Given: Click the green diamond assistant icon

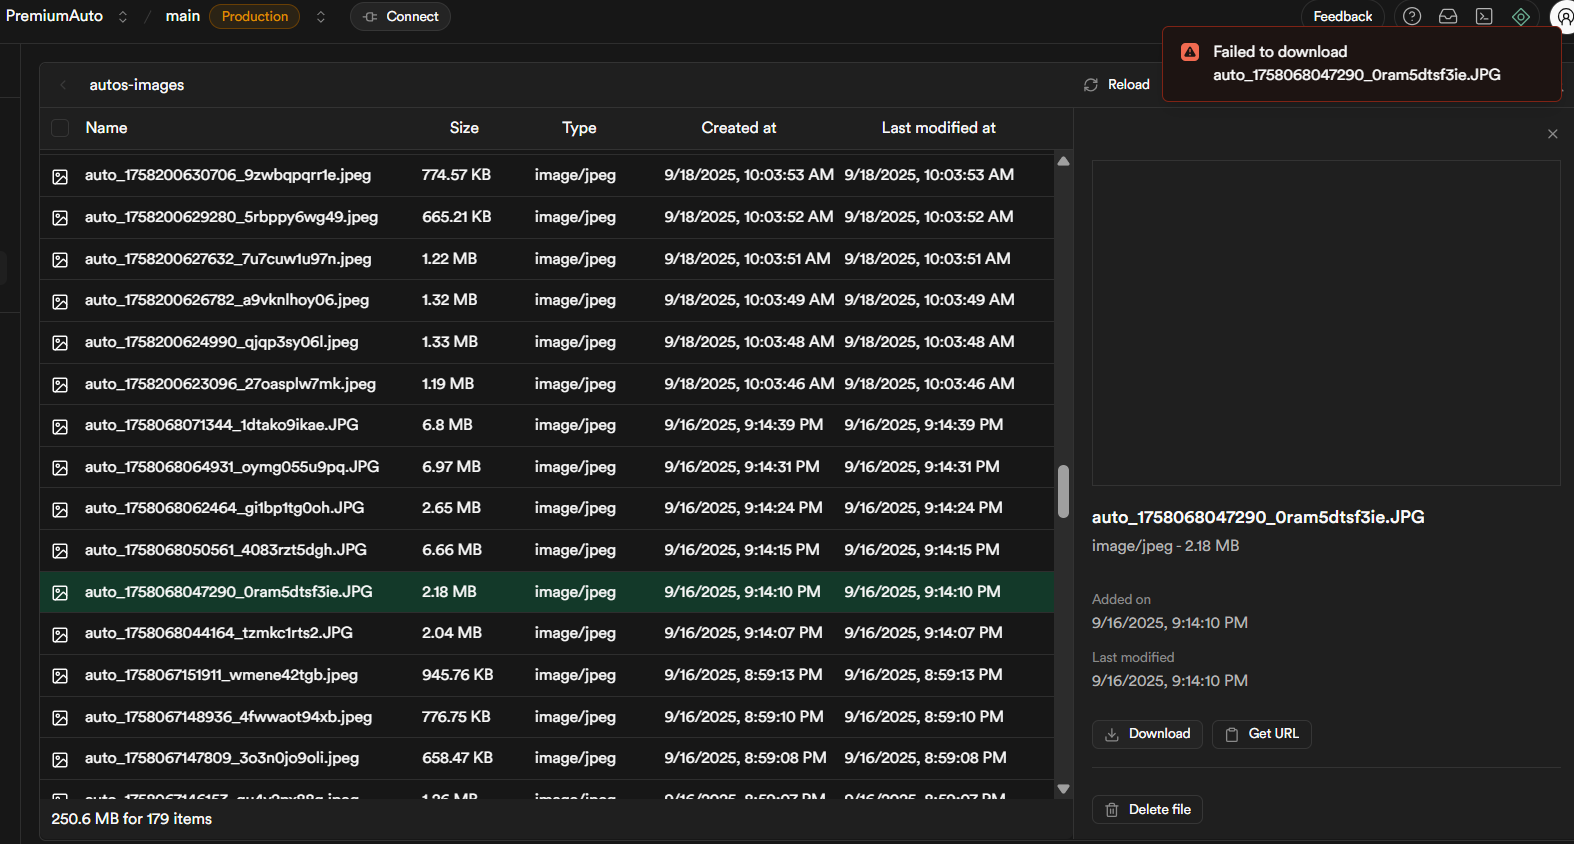Looking at the screenshot, I should (x=1520, y=16).
